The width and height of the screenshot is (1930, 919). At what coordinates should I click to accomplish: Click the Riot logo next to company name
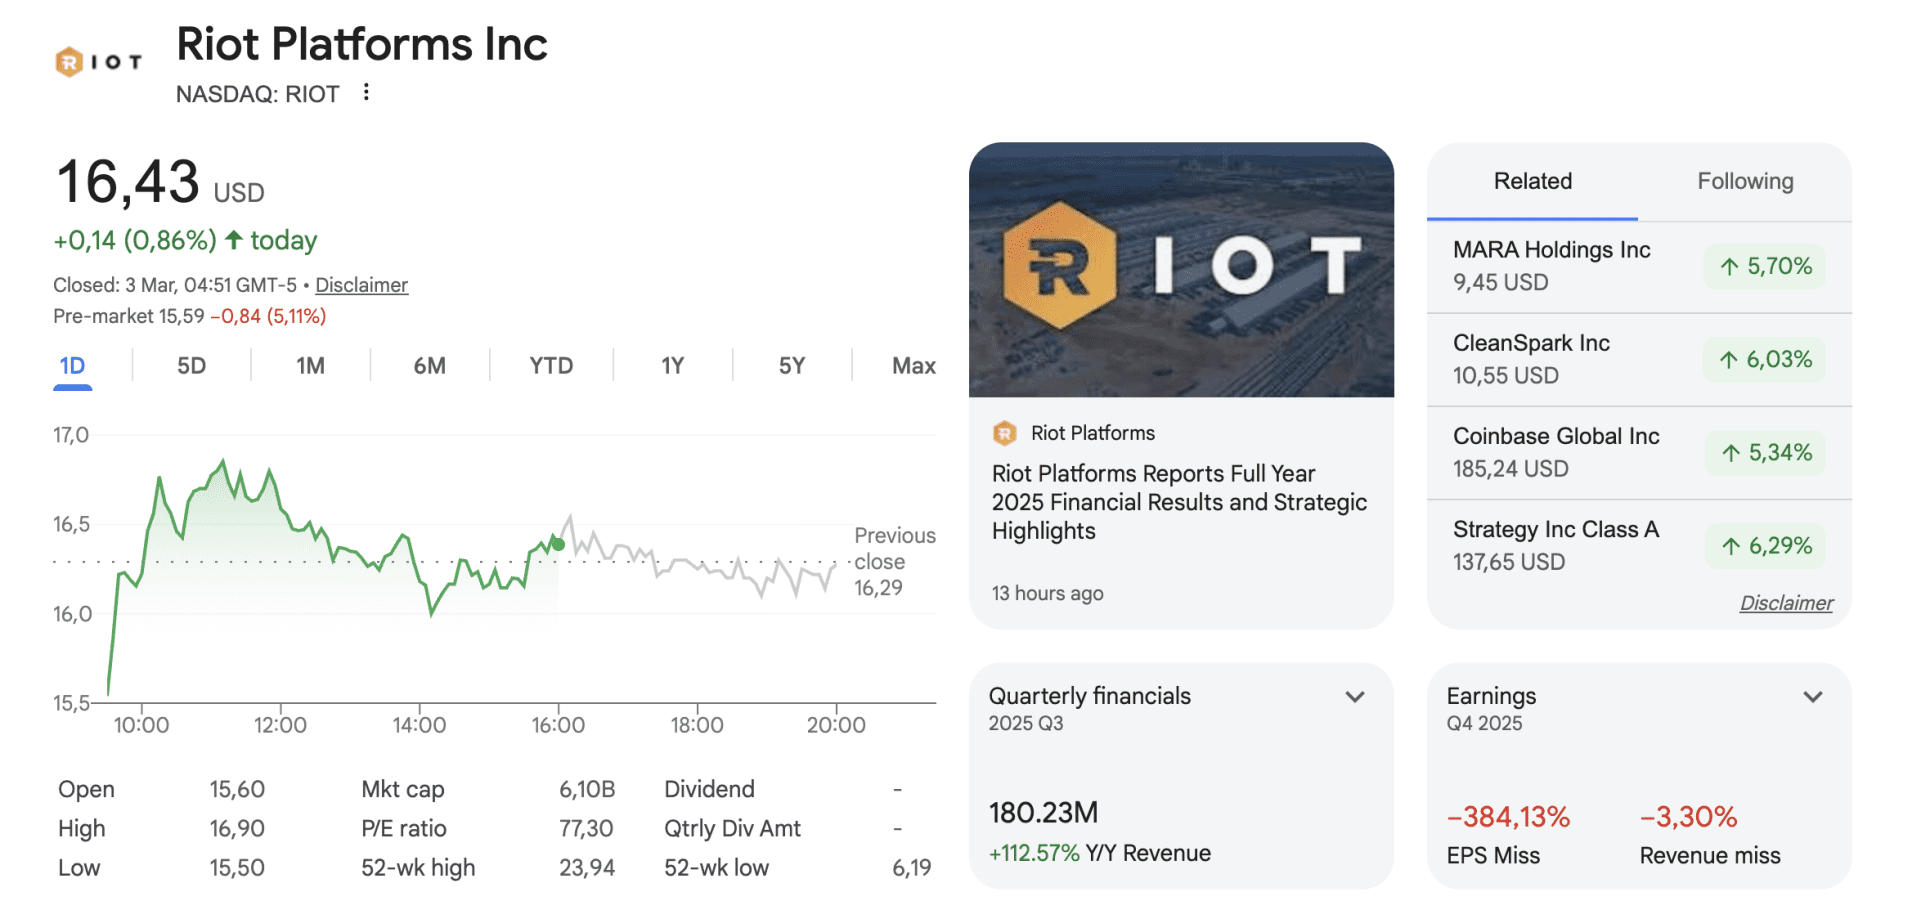pyautogui.click(x=98, y=62)
